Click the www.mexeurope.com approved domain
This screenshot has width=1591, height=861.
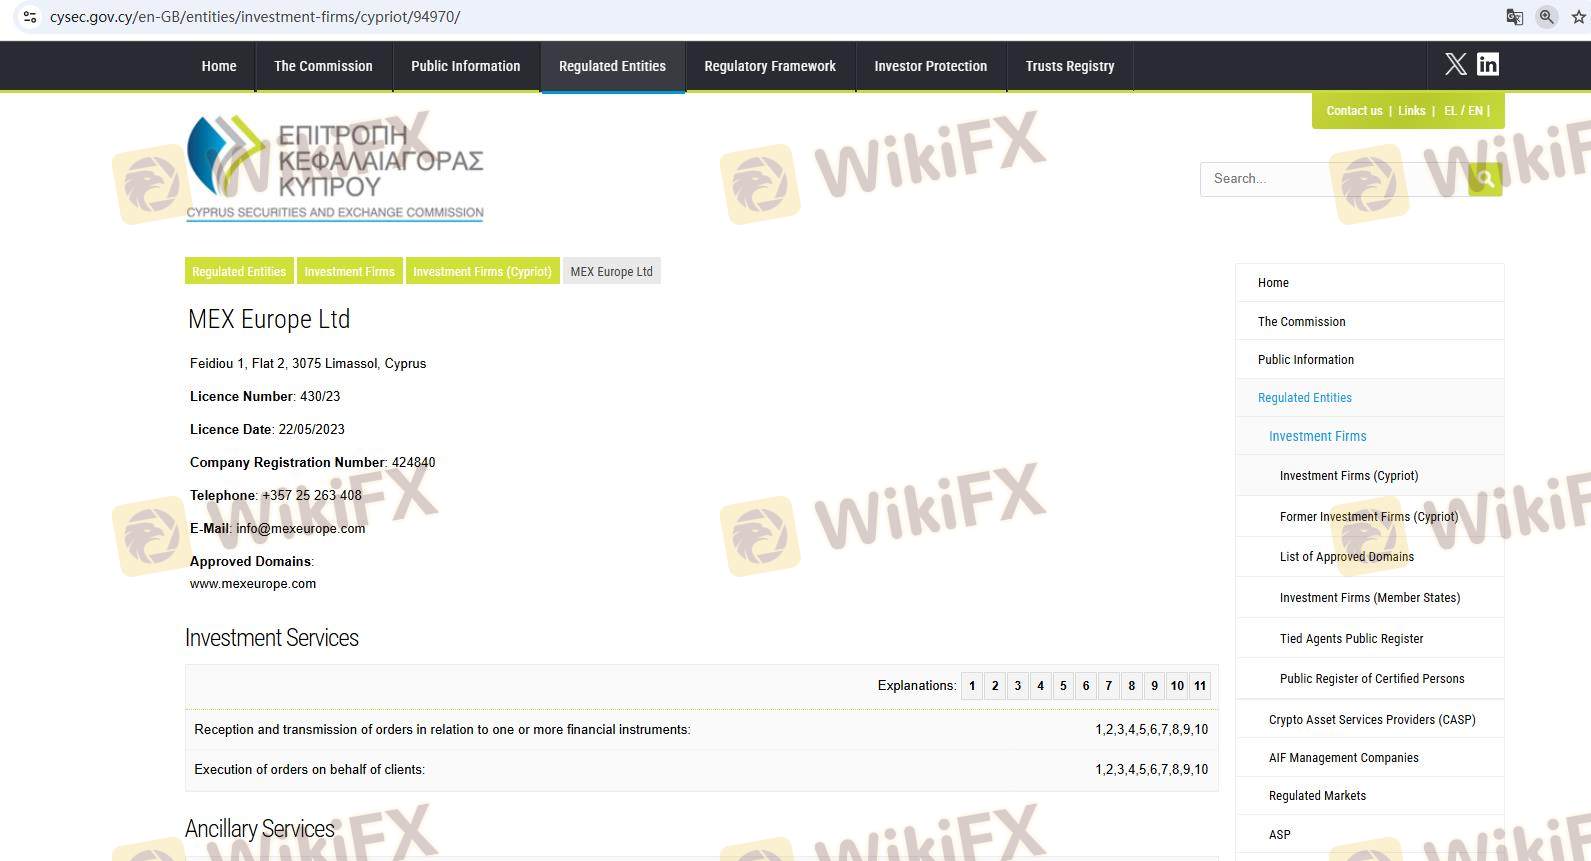(253, 584)
